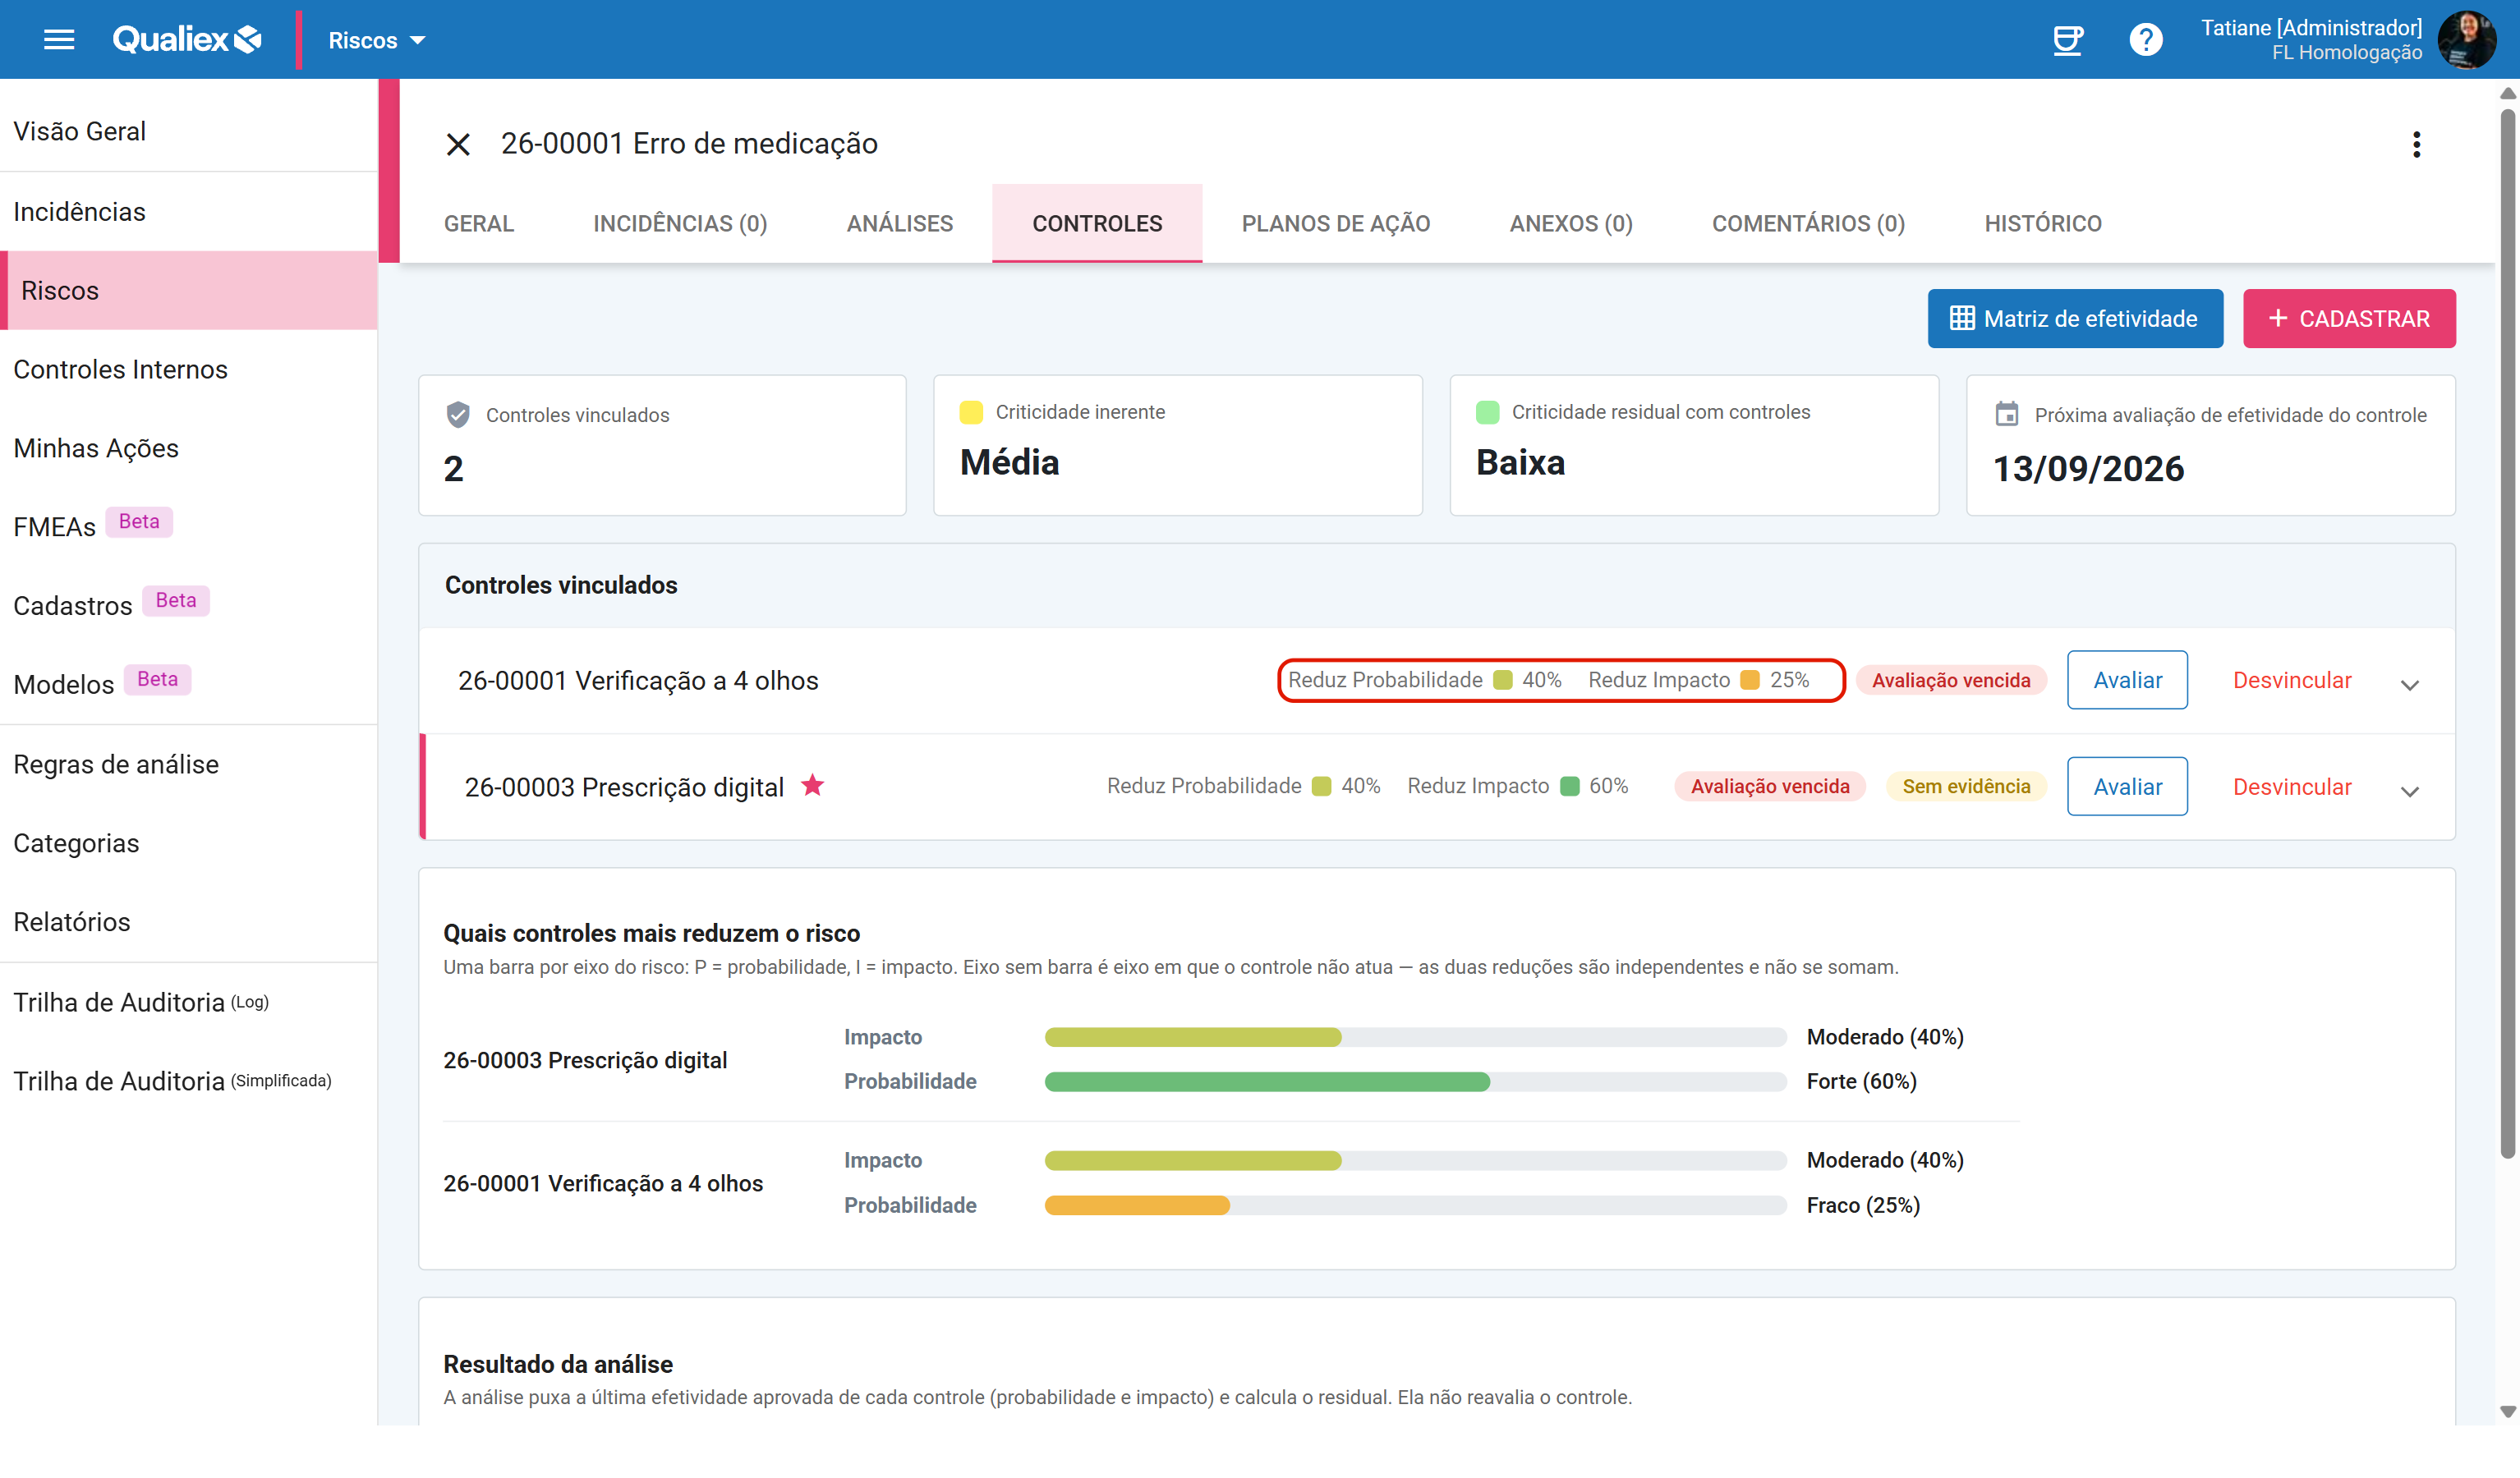
Task: Click Desvincular for Prescrição digital
Action: pyautogui.click(x=2292, y=787)
